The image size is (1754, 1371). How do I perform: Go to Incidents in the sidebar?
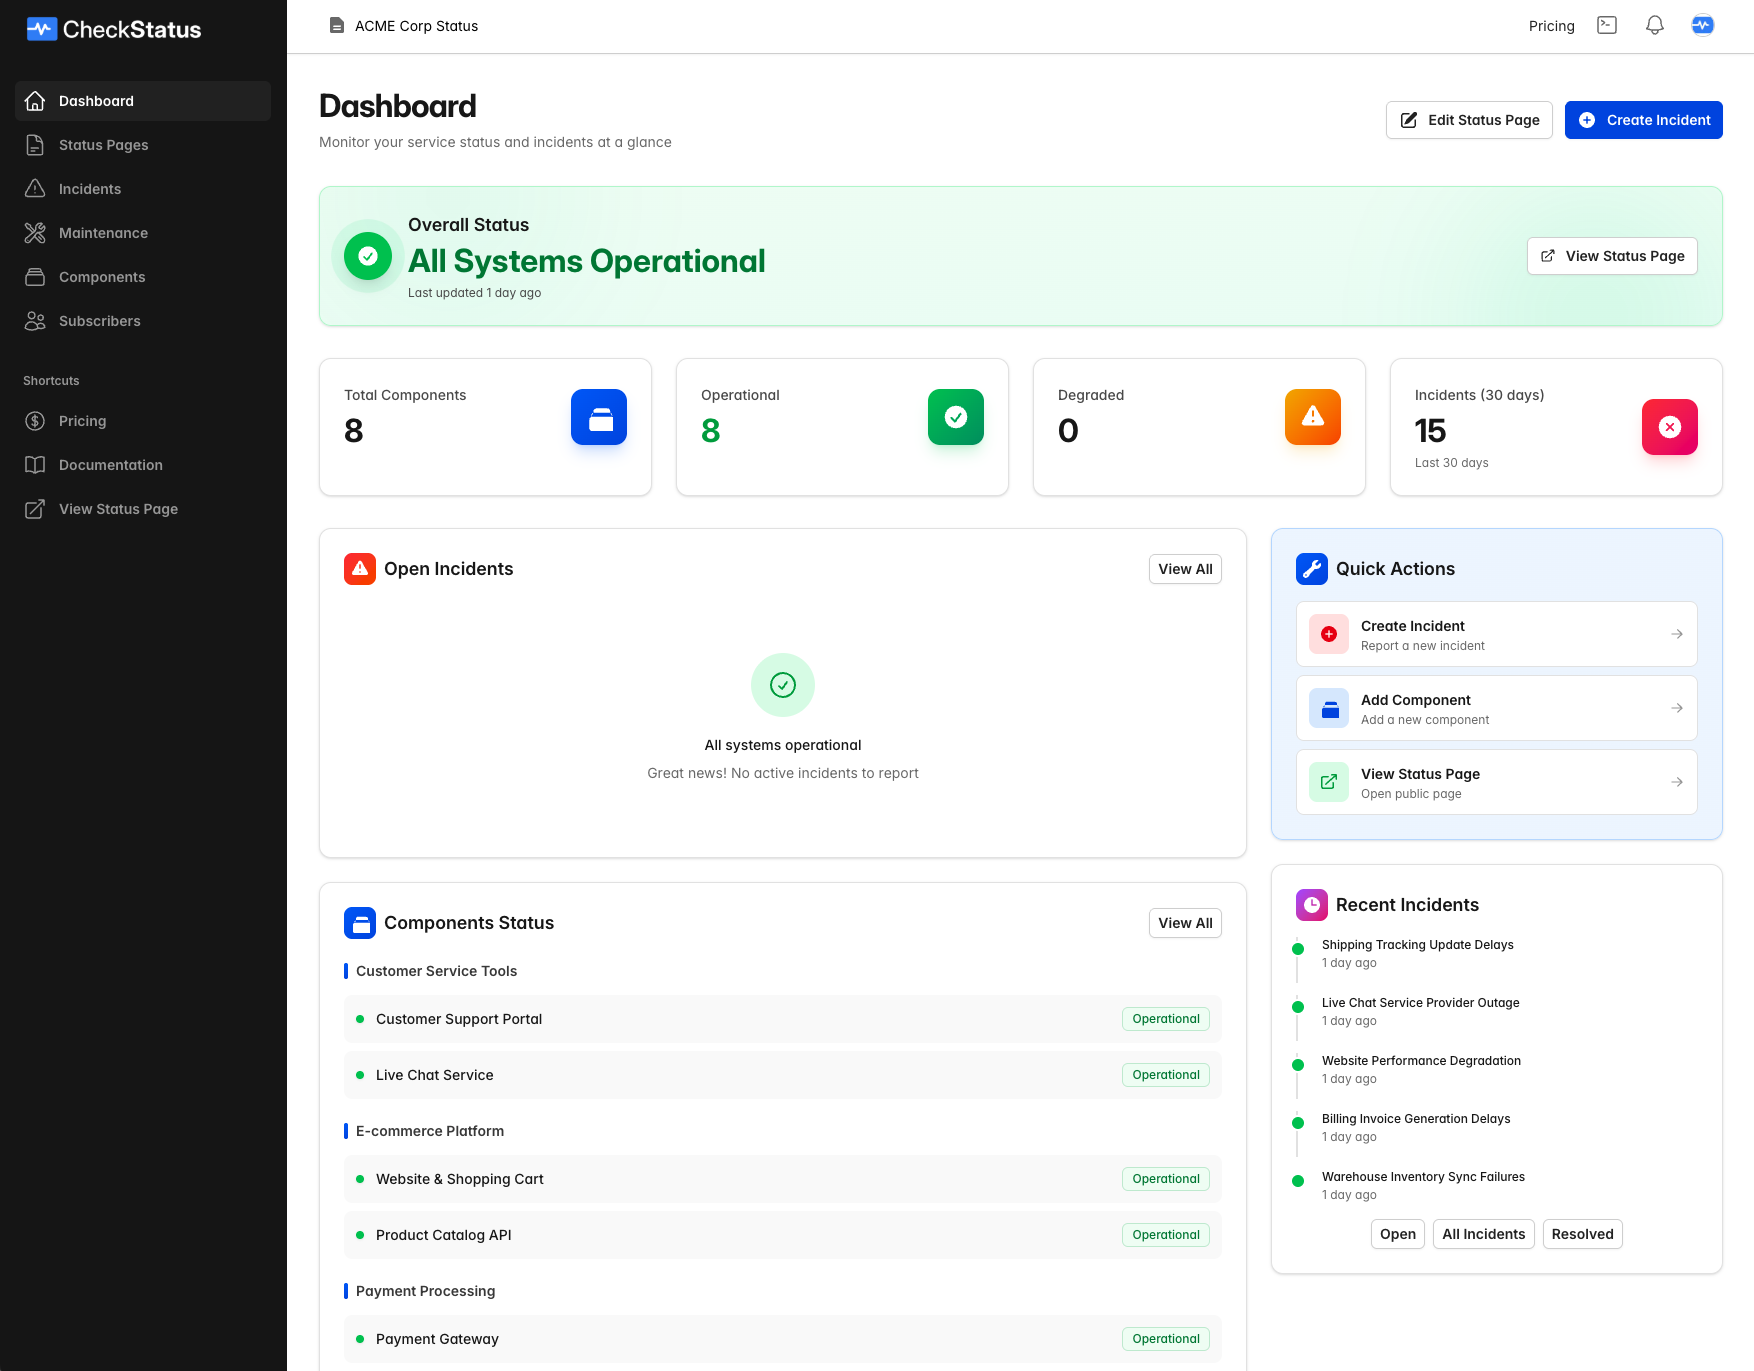click(143, 189)
